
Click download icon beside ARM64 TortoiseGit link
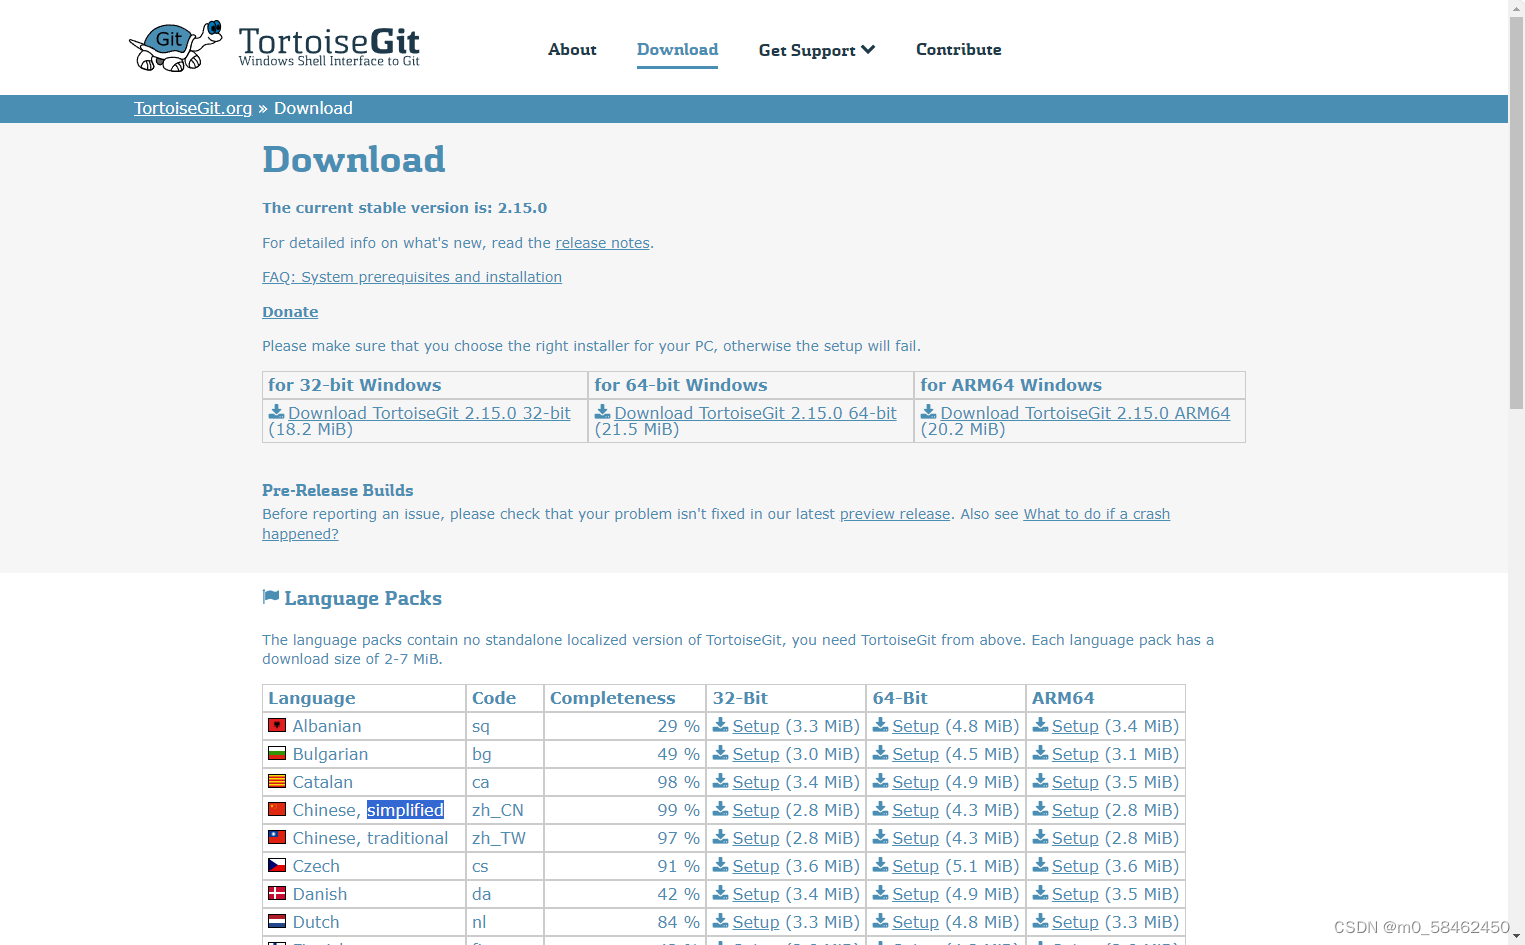click(x=929, y=412)
